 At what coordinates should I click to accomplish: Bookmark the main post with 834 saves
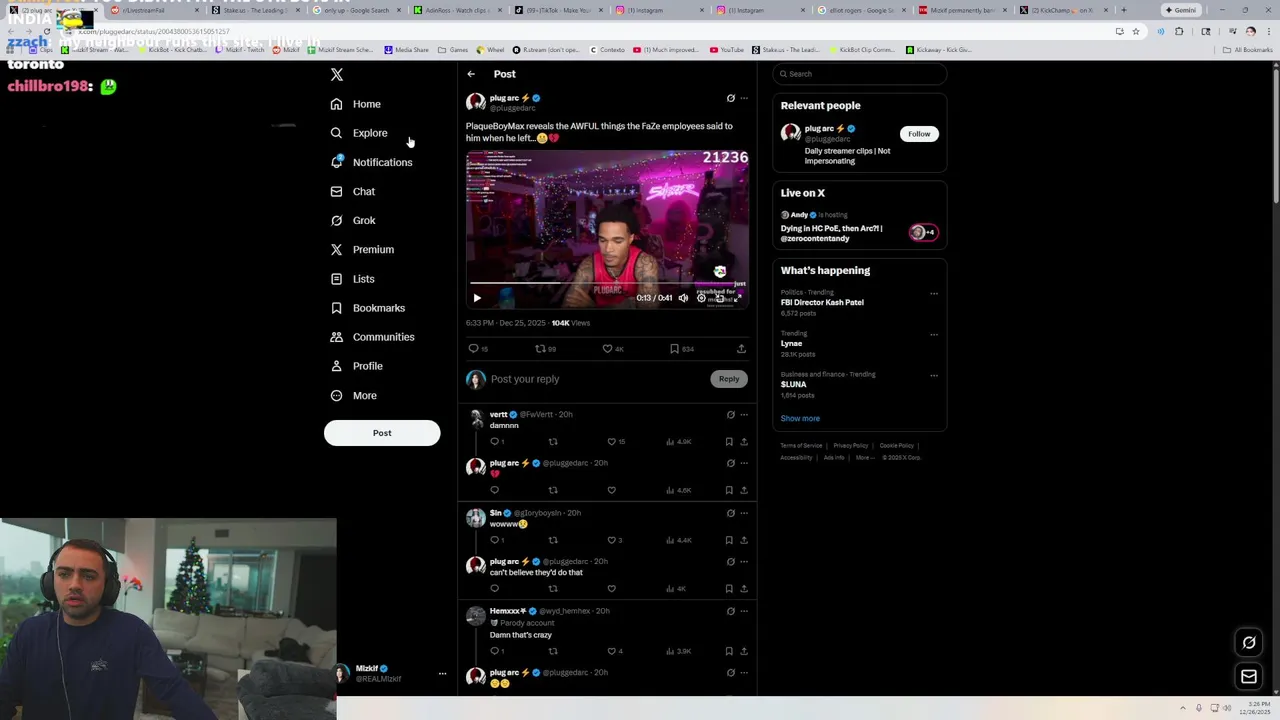coord(674,349)
